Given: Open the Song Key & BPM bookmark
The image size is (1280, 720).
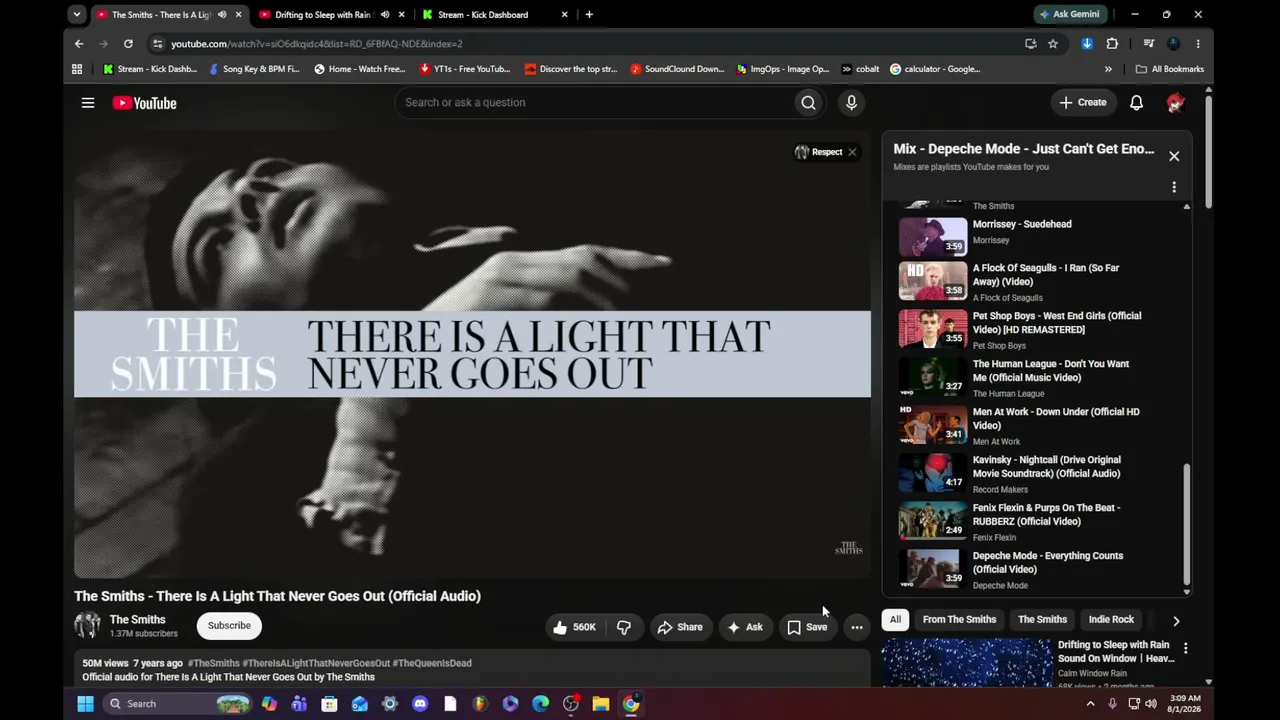Looking at the screenshot, I should (253, 69).
